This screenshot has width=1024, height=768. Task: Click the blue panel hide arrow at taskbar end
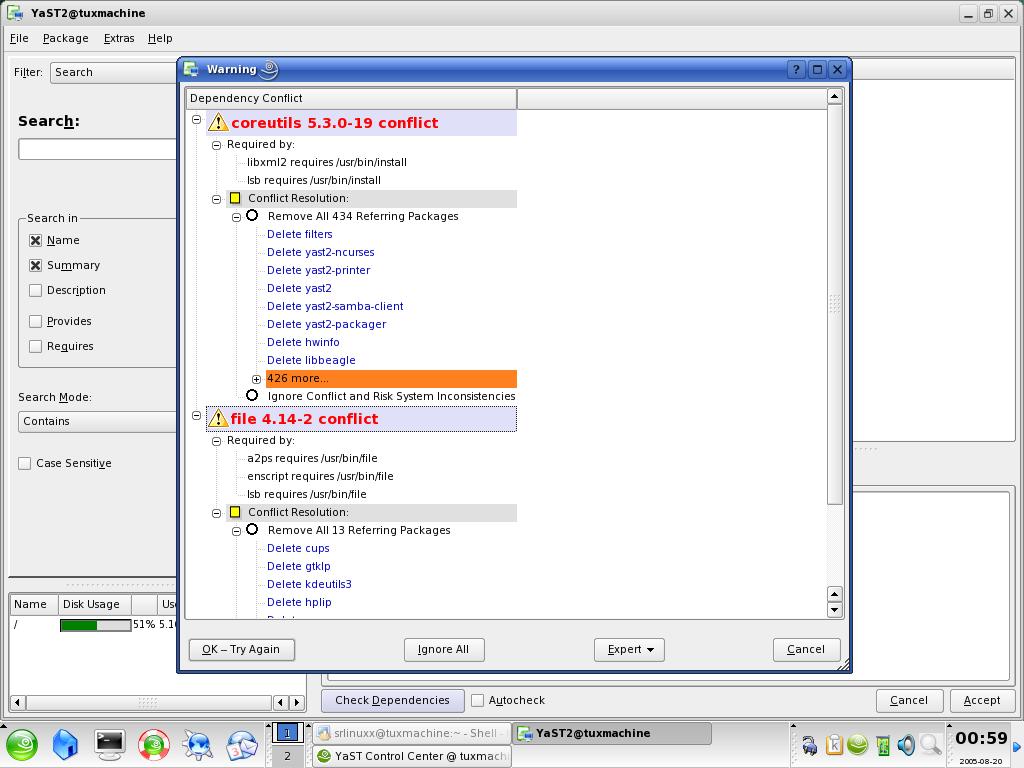[1017, 746]
